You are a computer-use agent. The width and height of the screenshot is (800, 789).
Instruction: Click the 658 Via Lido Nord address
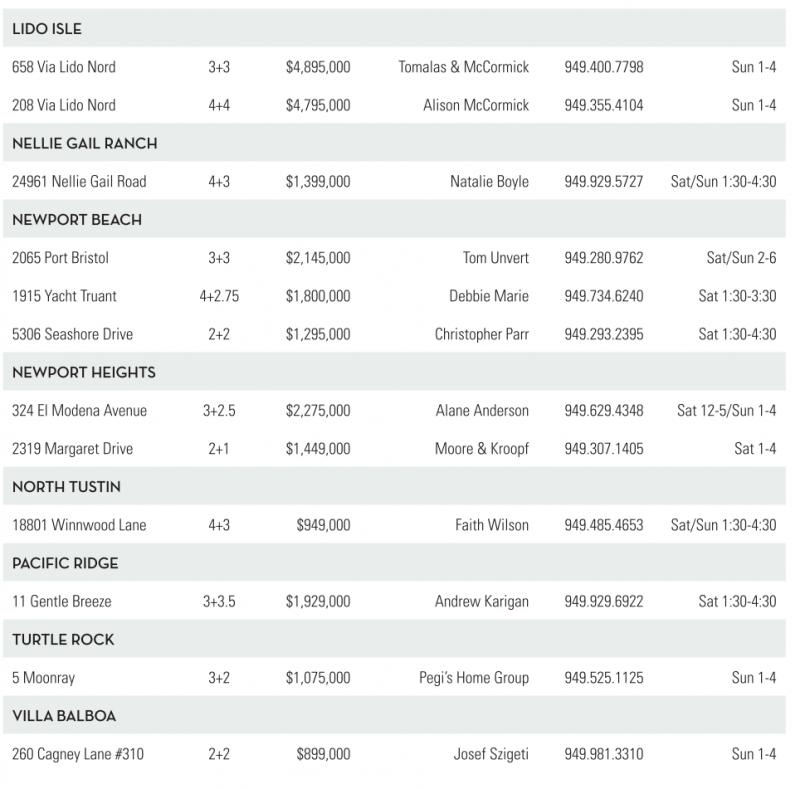64,67
